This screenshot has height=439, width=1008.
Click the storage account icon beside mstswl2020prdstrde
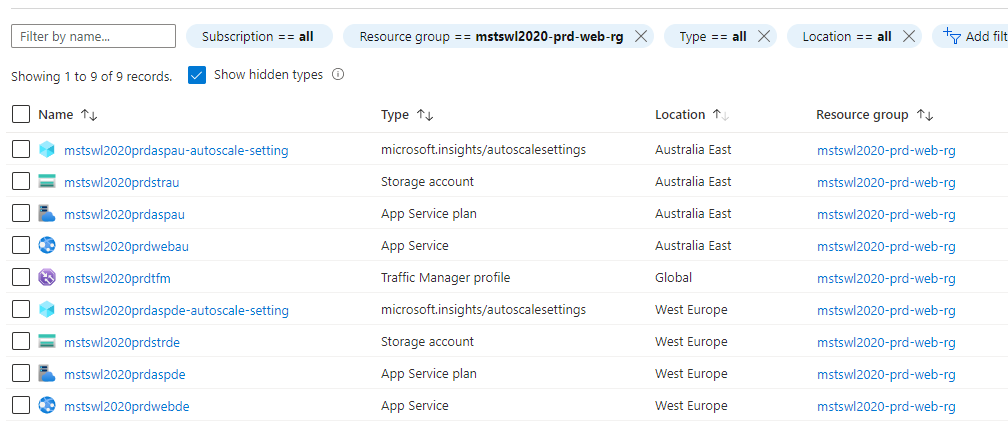coord(47,342)
